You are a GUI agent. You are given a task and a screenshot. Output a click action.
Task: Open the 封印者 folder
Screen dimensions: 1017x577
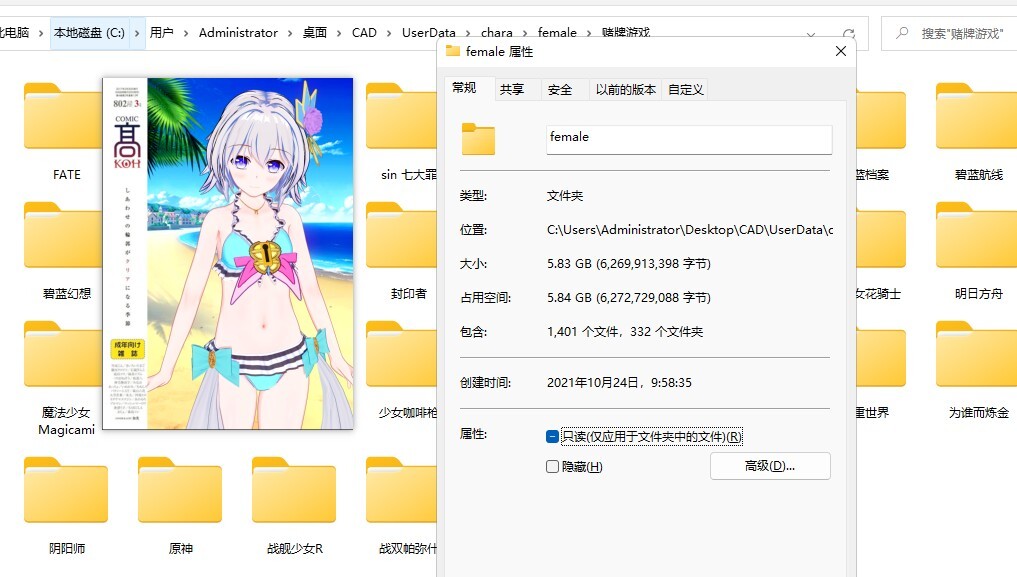[402, 252]
